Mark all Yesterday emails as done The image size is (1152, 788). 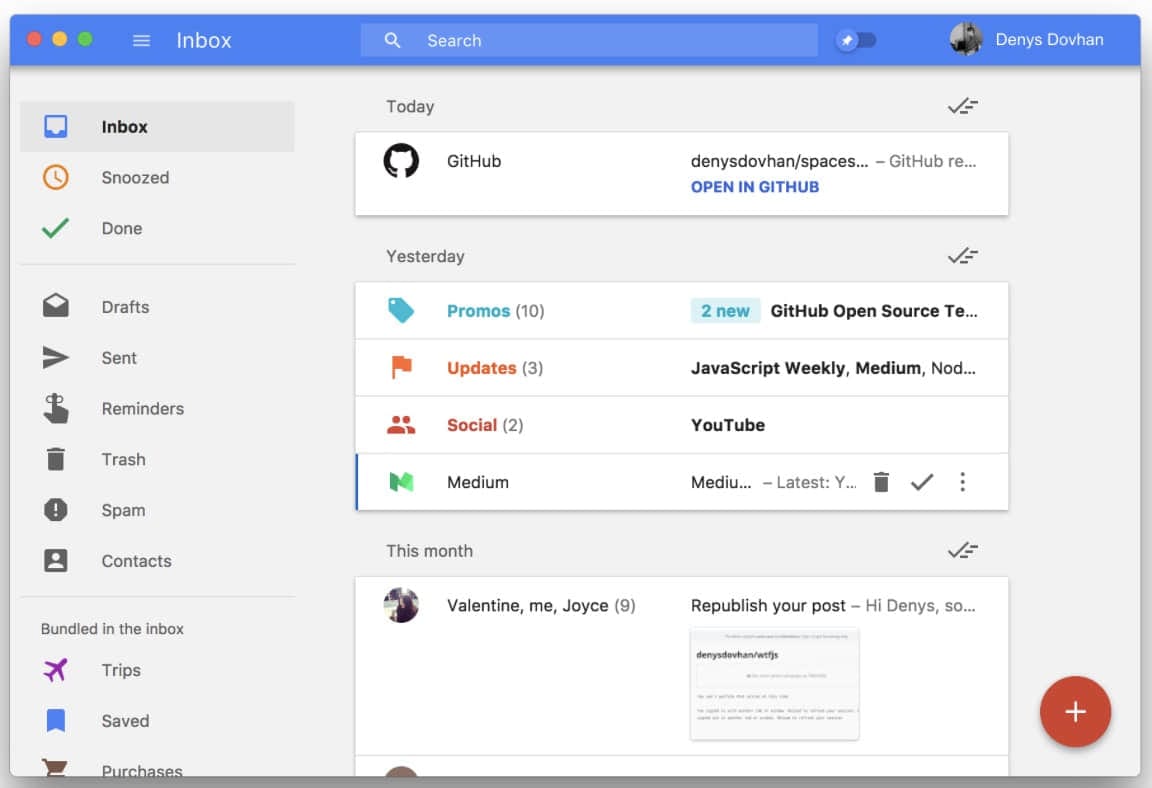(962, 256)
